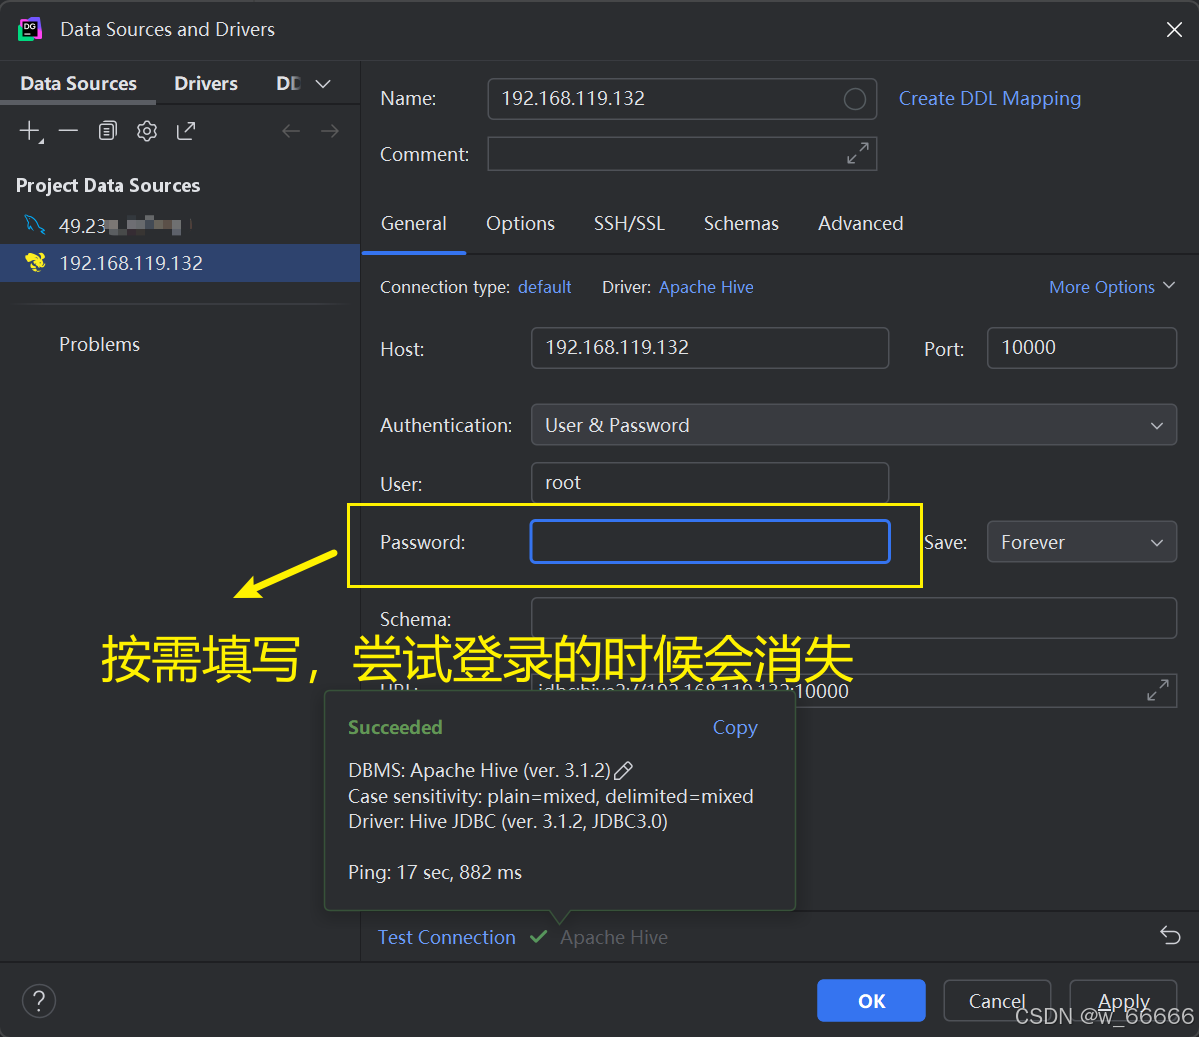Click the Project Data Sources header
Image resolution: width=1199 pixels, height=1037 pixels.
coord(108,185)
